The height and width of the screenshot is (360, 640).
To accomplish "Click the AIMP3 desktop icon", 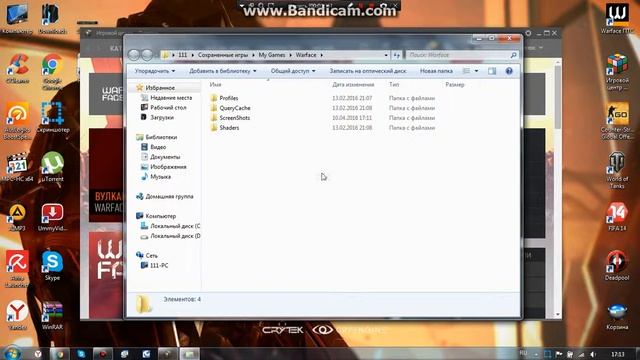I will [x=17, y=217].
